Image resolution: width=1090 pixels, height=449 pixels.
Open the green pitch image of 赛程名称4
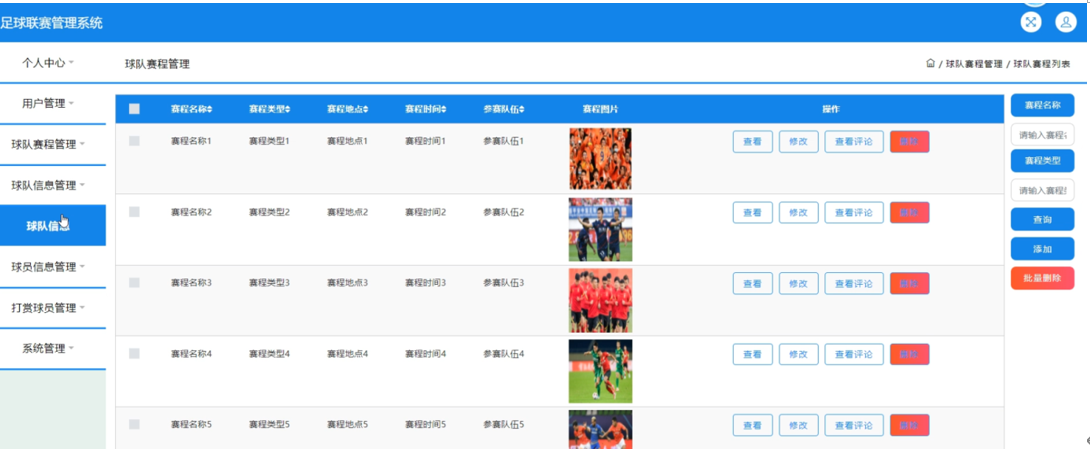tap(601, 371)
